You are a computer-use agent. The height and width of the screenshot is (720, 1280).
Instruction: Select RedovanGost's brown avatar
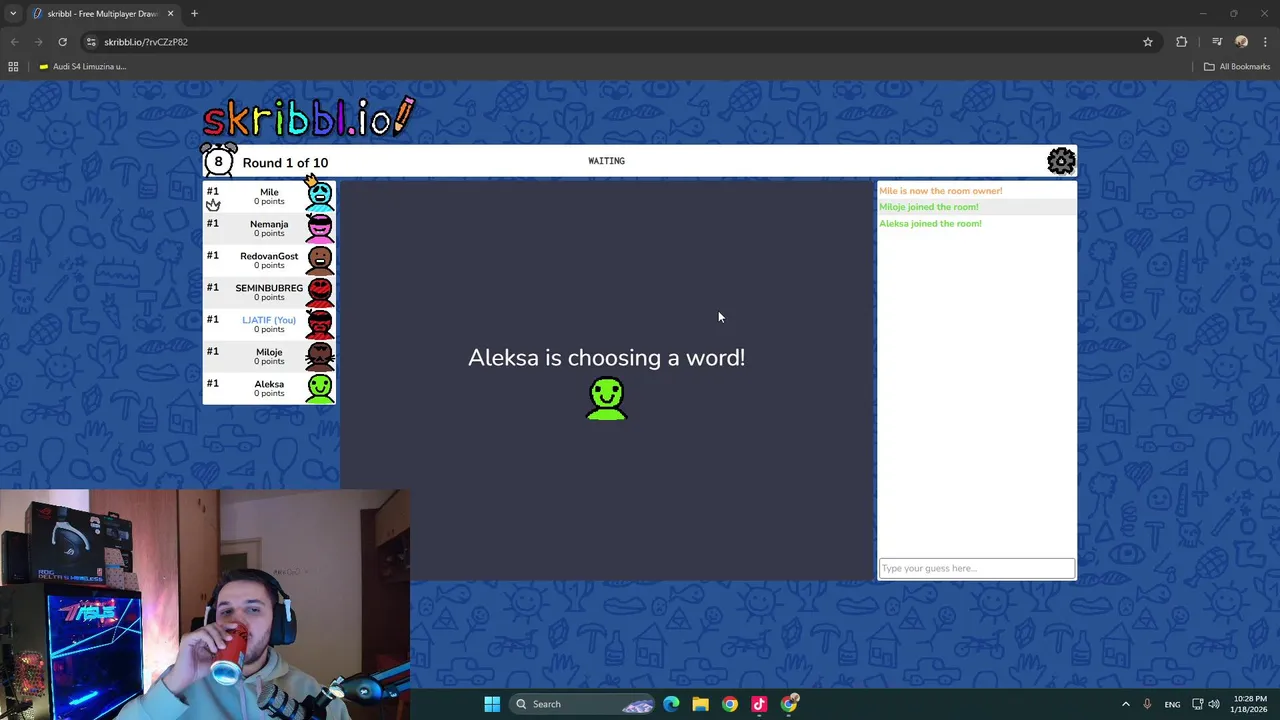coord(320,260)
